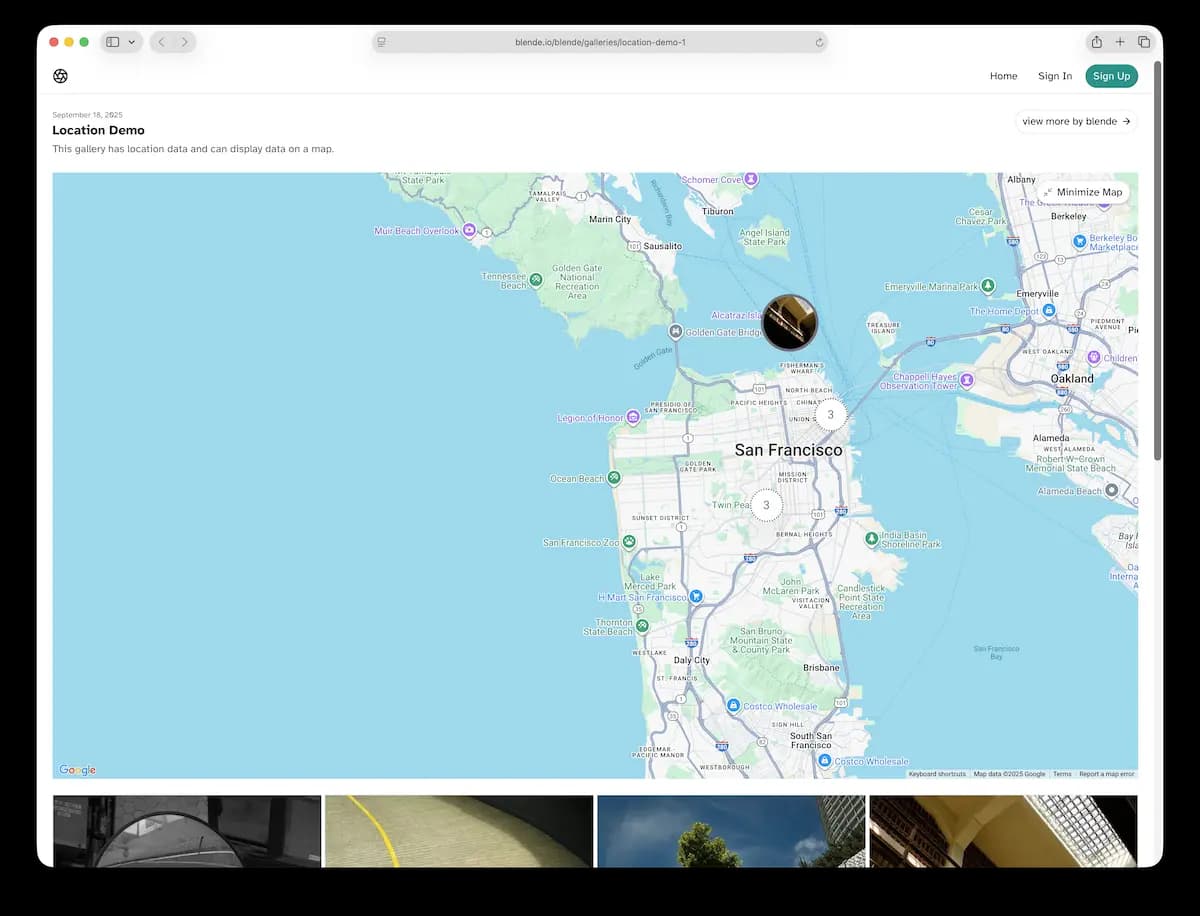Click the Legion of Honor museum pin
This screenshot has width=1200, height=916.
point(632,417)
